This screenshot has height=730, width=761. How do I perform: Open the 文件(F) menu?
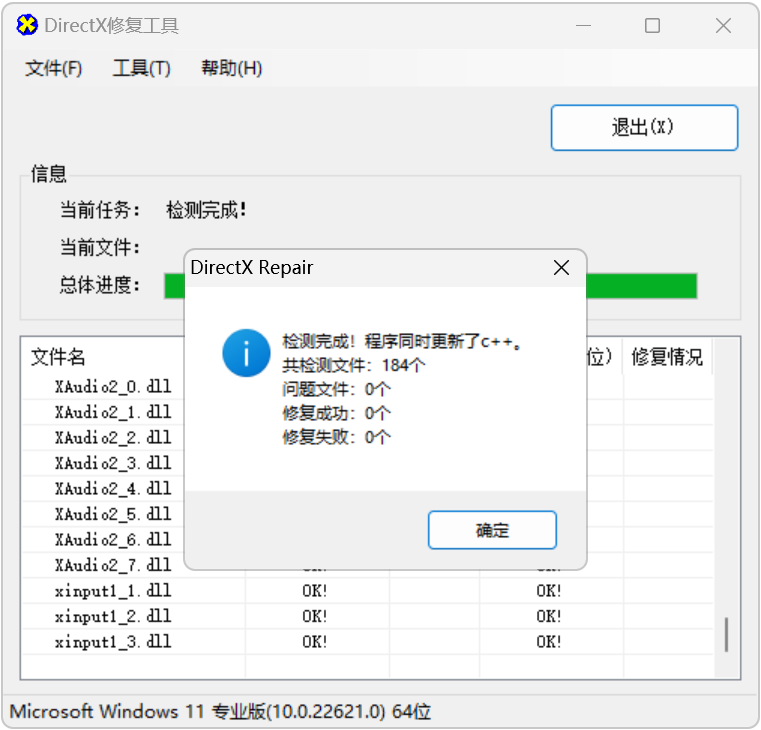coord(54,68)
